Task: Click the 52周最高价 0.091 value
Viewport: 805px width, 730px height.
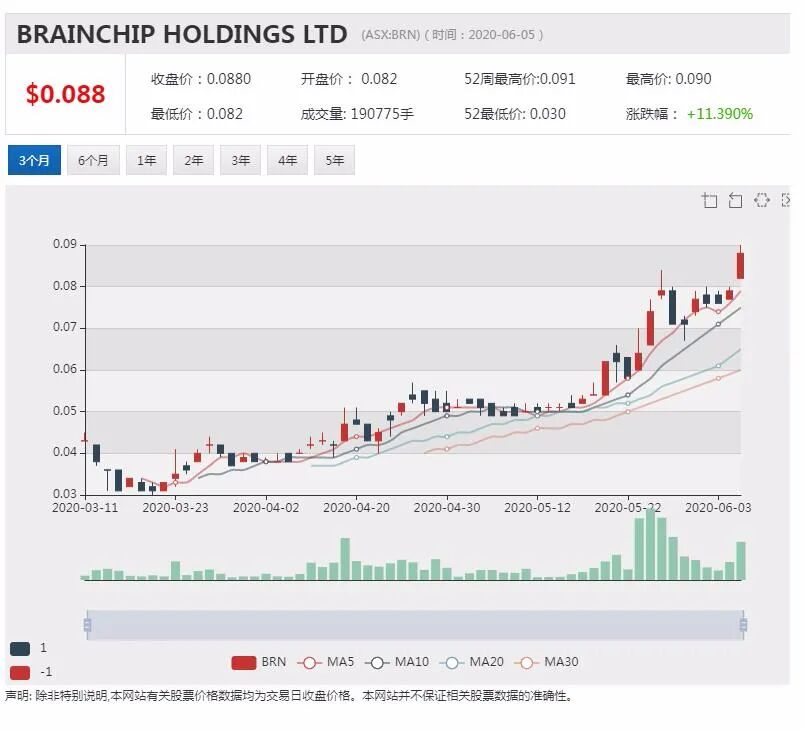Action: click(558, 79)
